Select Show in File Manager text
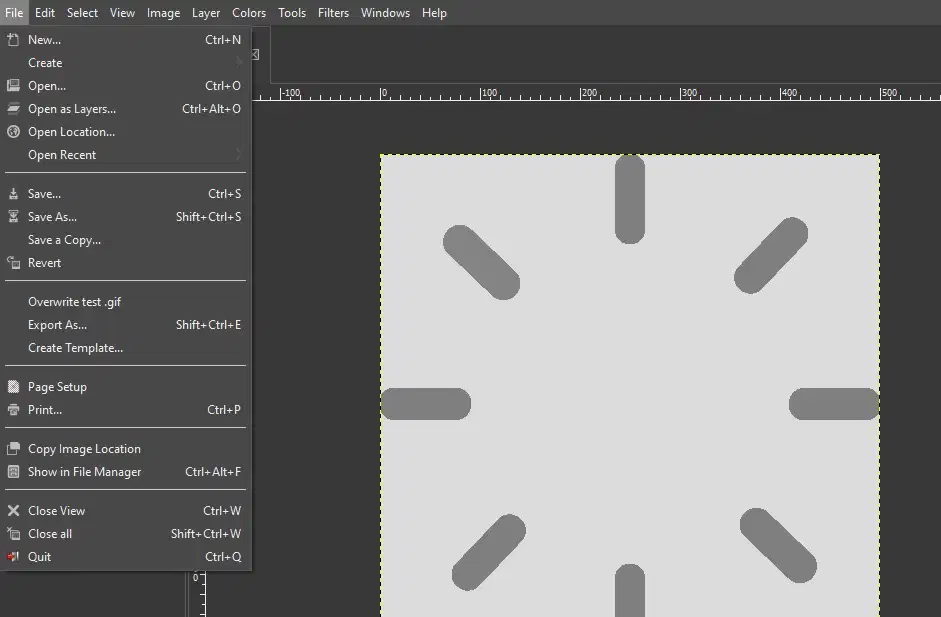This screenshot has width=941, height=617. tap(85, 472)
